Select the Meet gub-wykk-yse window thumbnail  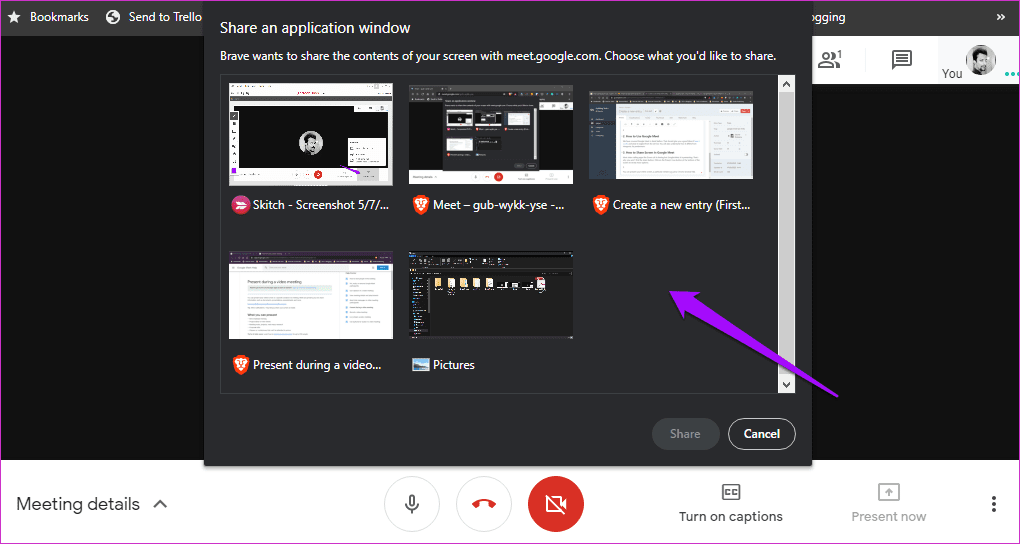click(491, 133)
